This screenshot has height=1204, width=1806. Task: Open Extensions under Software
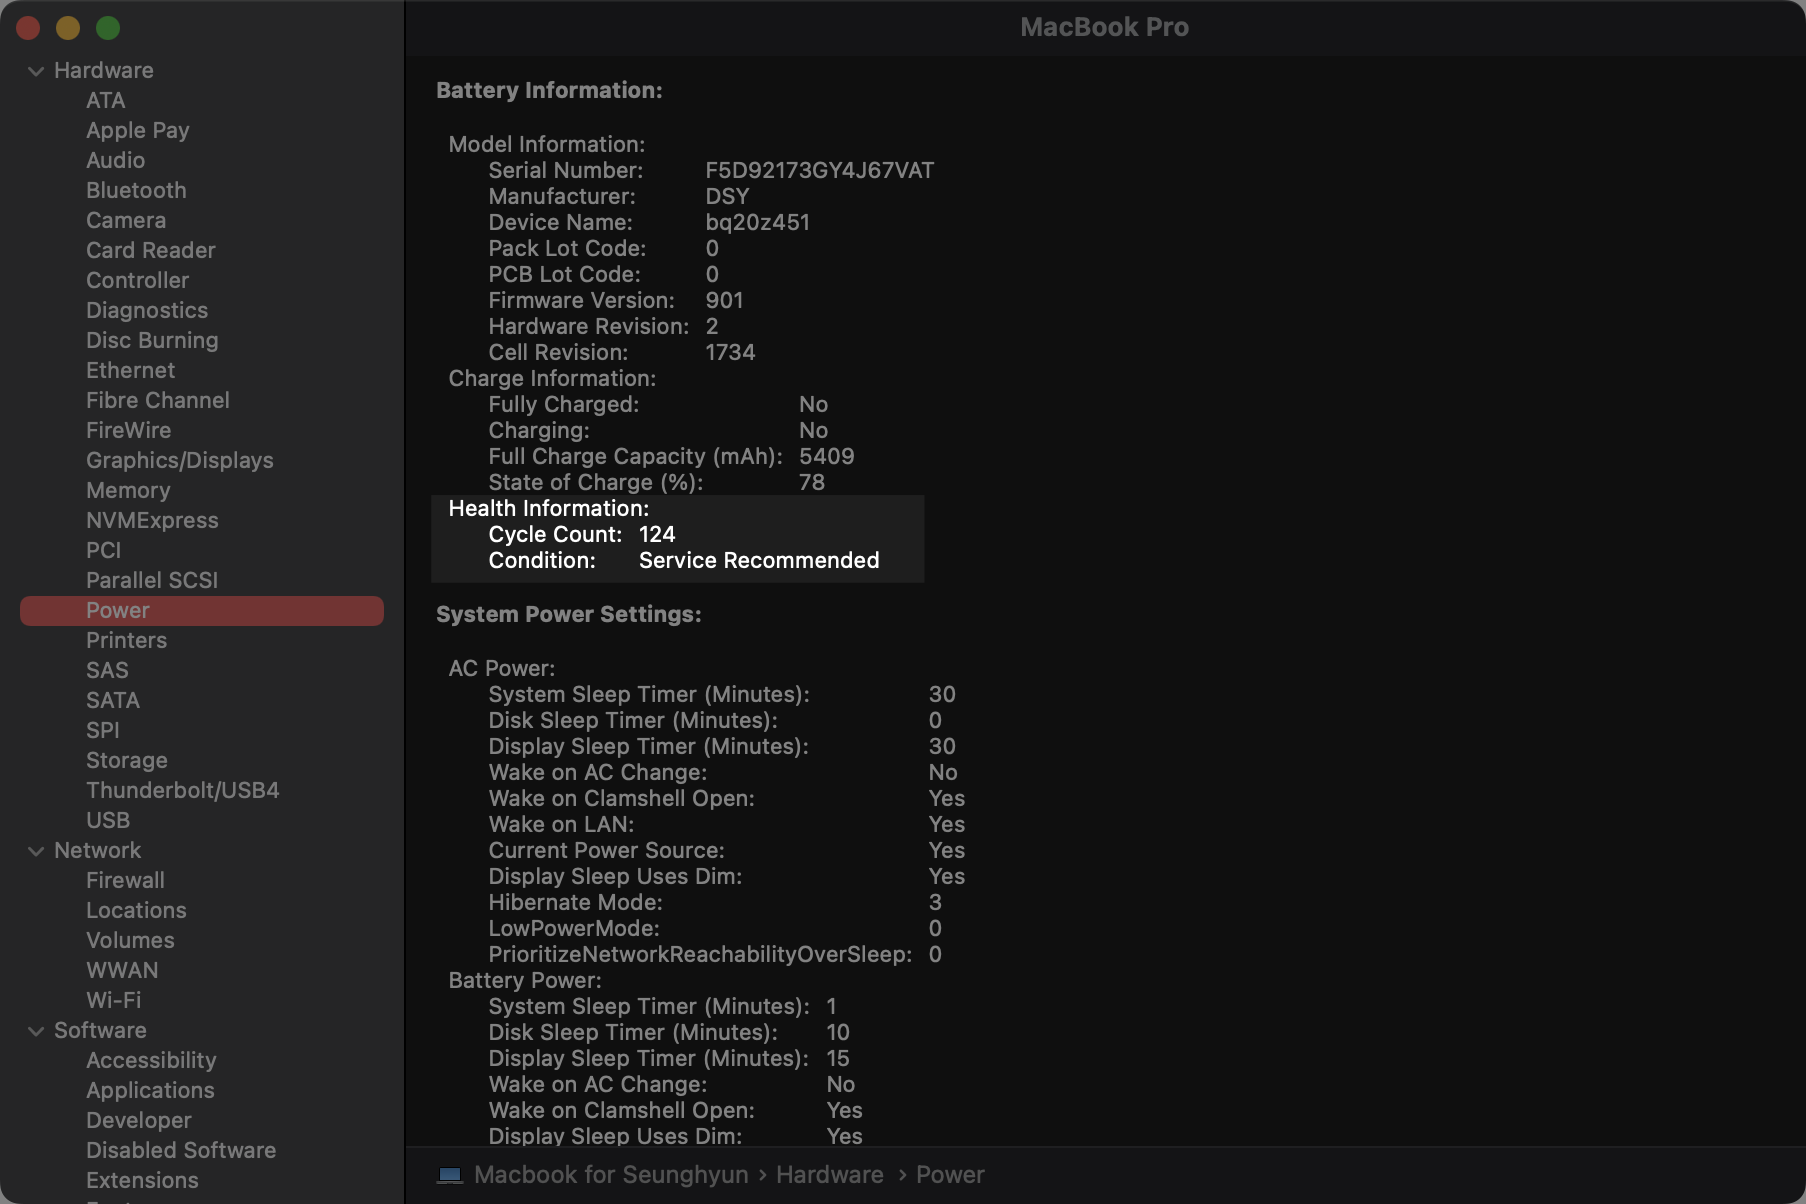coord(142,1180)
